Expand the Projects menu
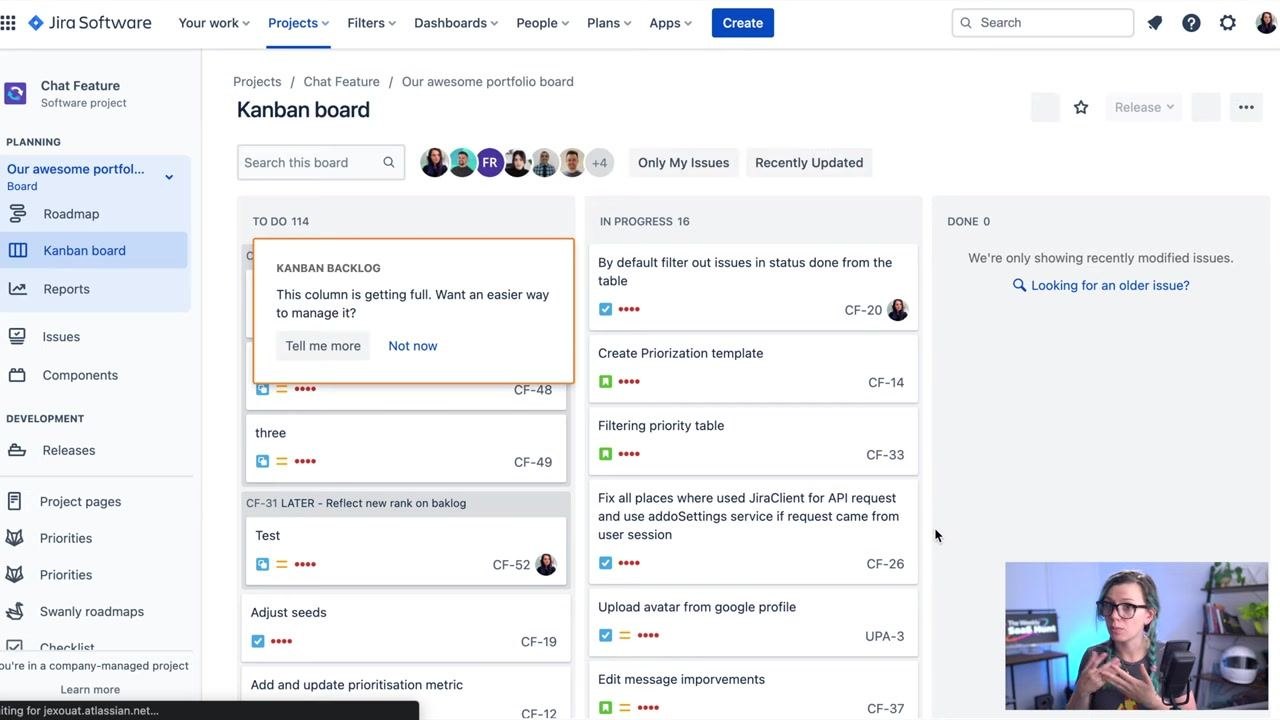1280x720 pixels. tap(298, 22)
